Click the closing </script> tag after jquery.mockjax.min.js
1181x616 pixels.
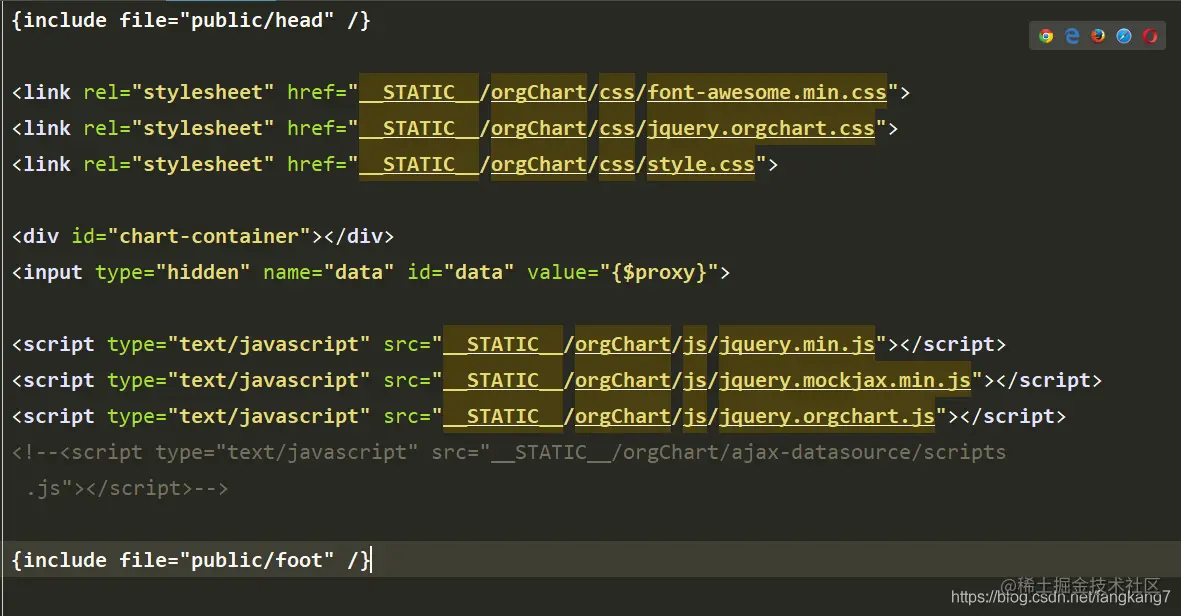tap(1048, 381)
